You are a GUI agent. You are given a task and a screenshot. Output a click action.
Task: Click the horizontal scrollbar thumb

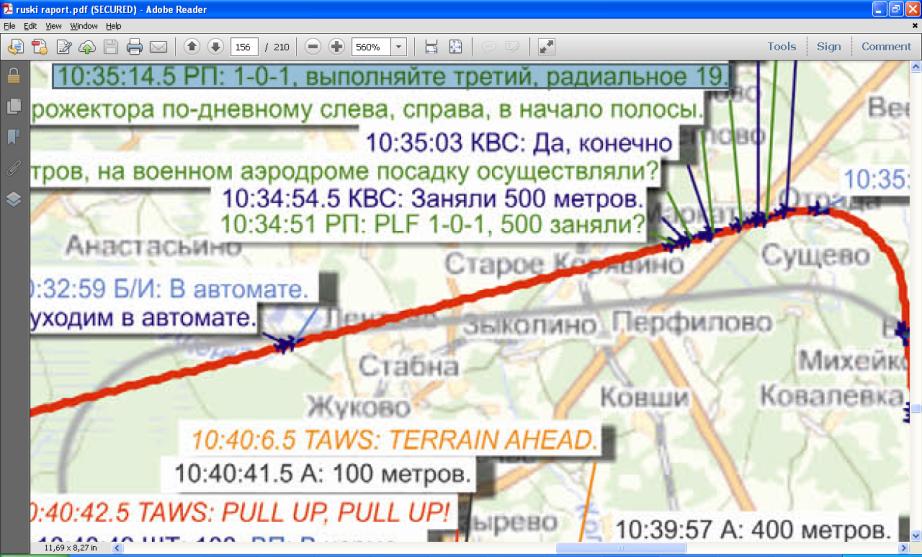pos(620,548)
